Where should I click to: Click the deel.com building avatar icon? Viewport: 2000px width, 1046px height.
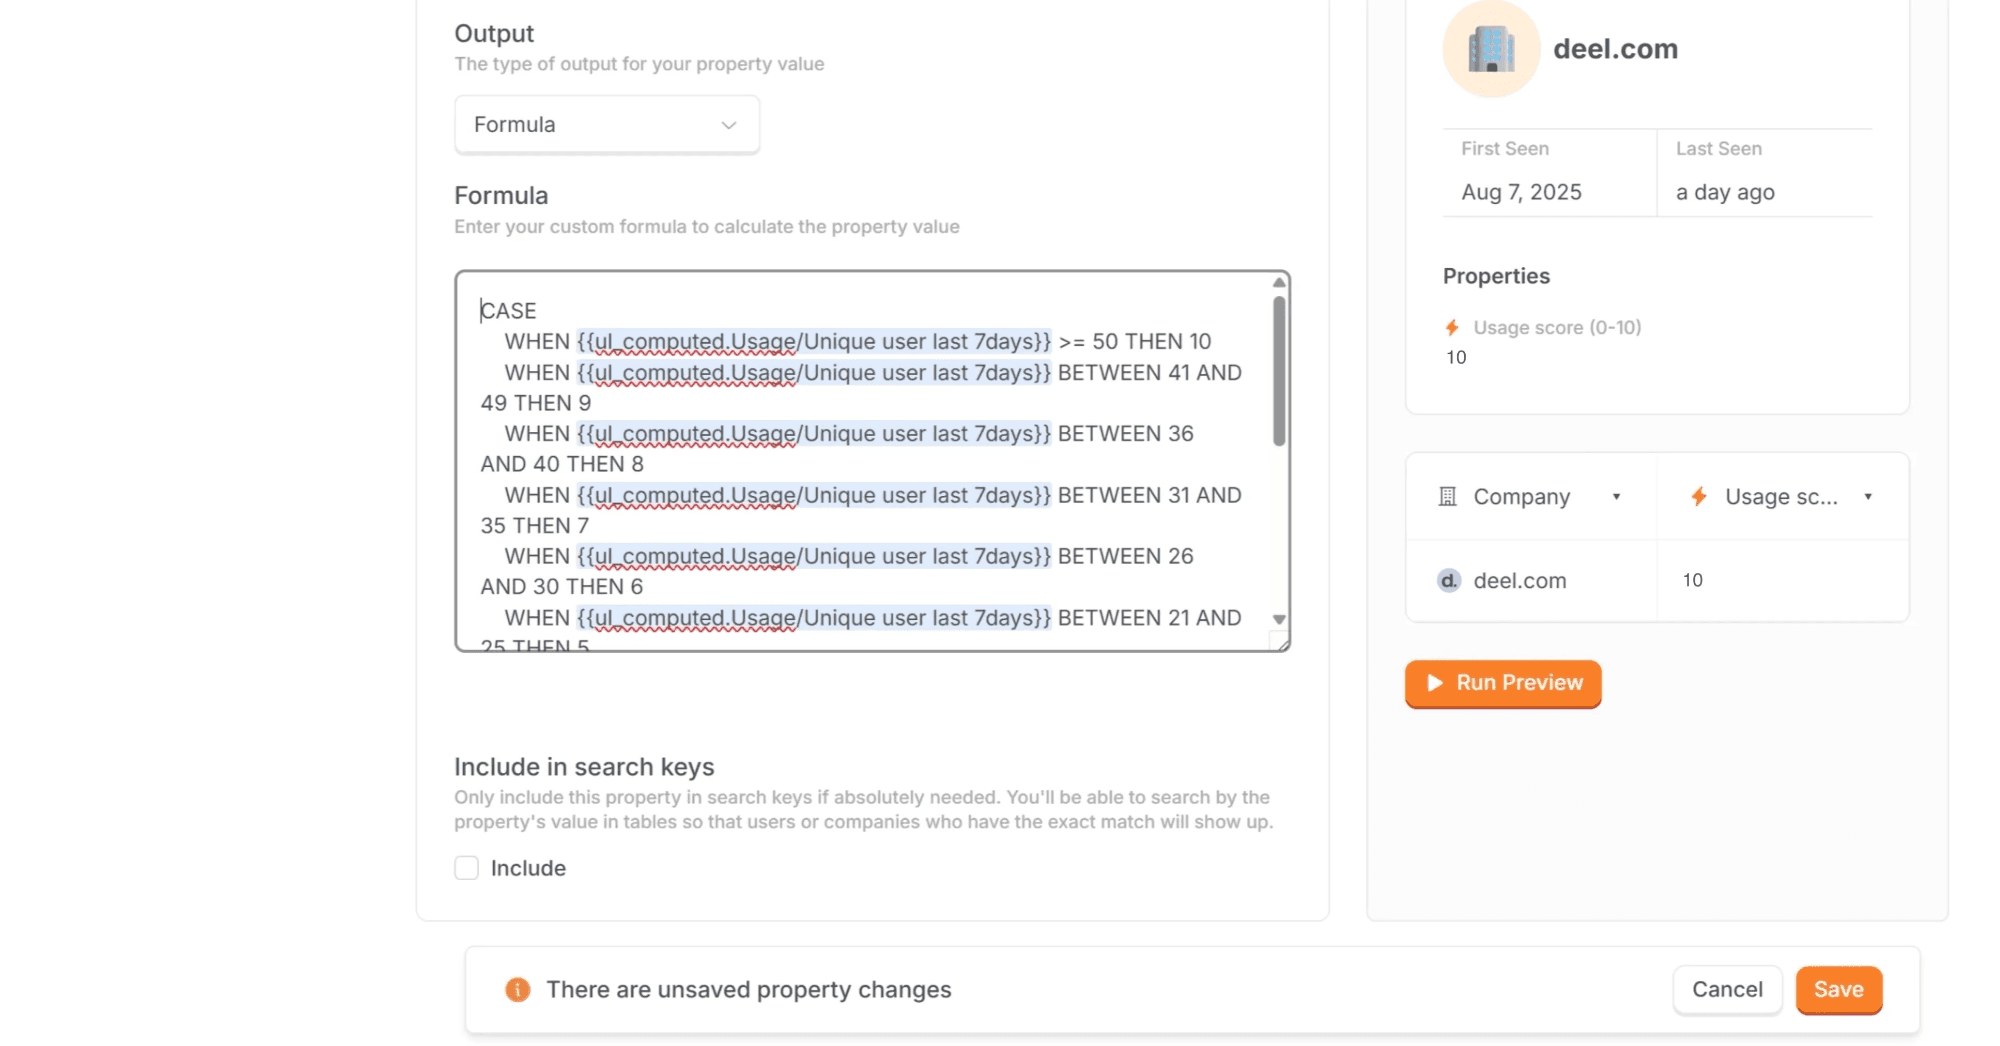(1491, 49)
